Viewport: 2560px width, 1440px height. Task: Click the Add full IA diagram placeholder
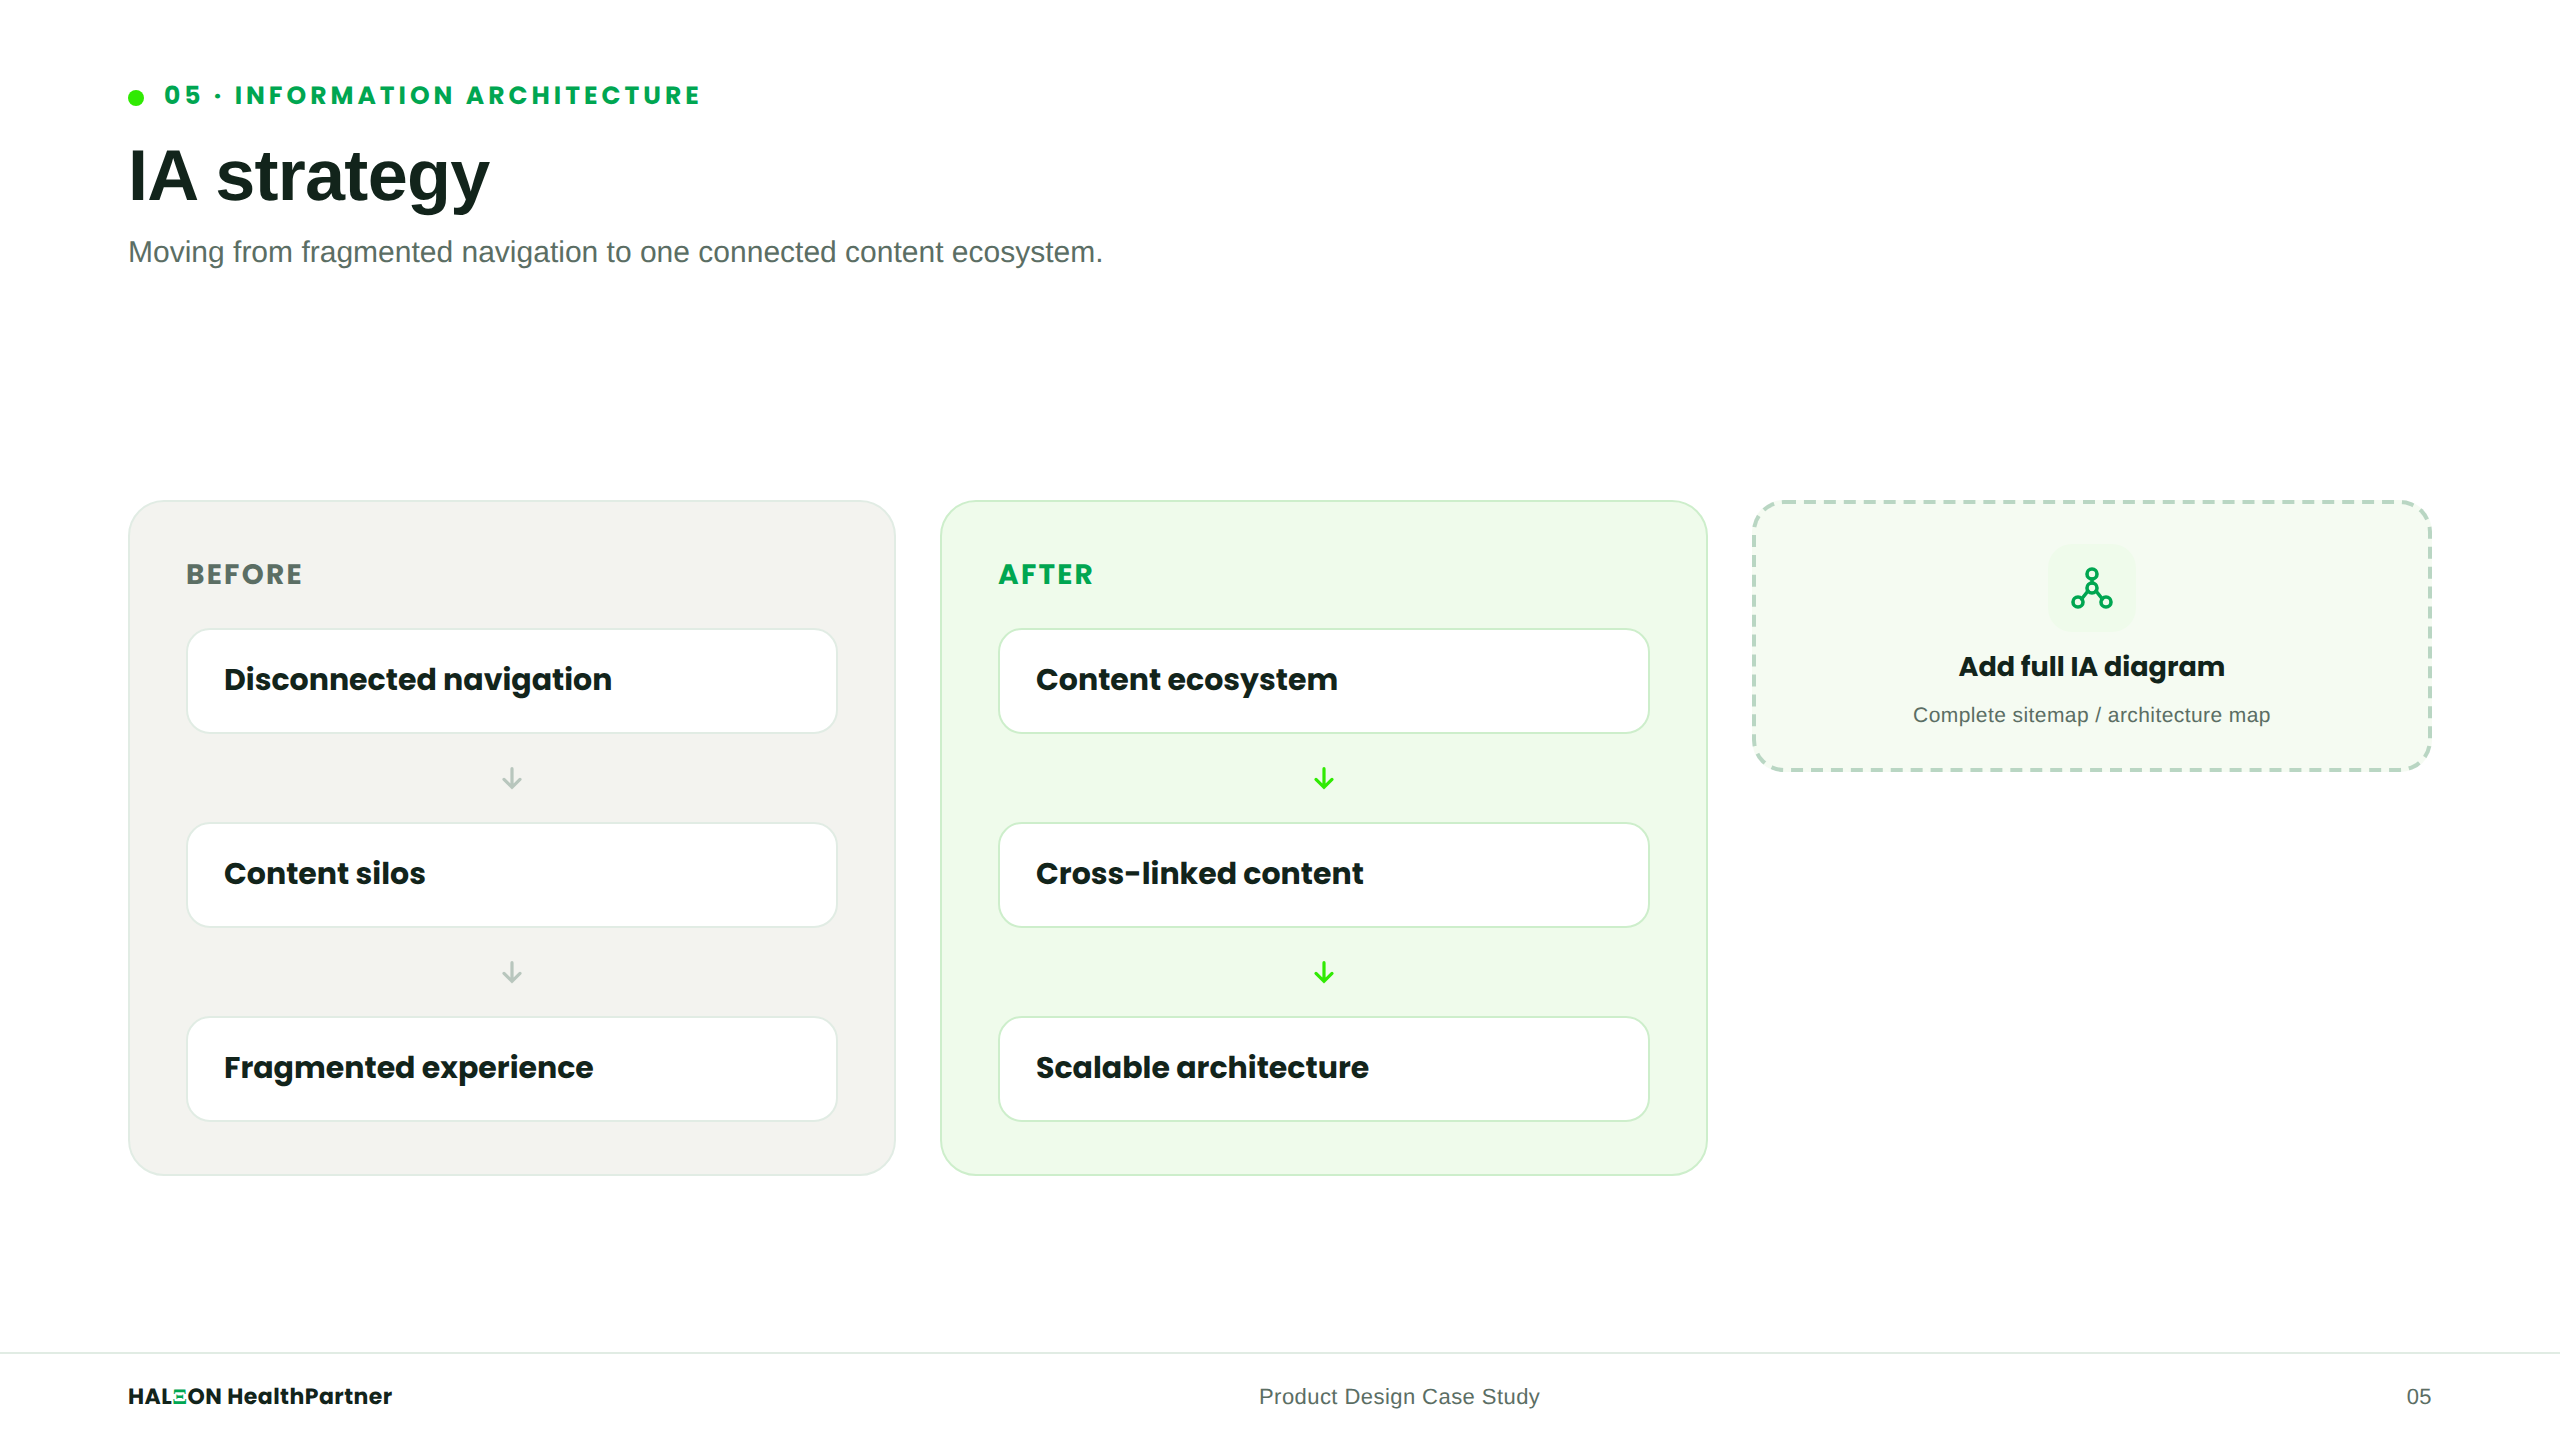click(2091, 636)
